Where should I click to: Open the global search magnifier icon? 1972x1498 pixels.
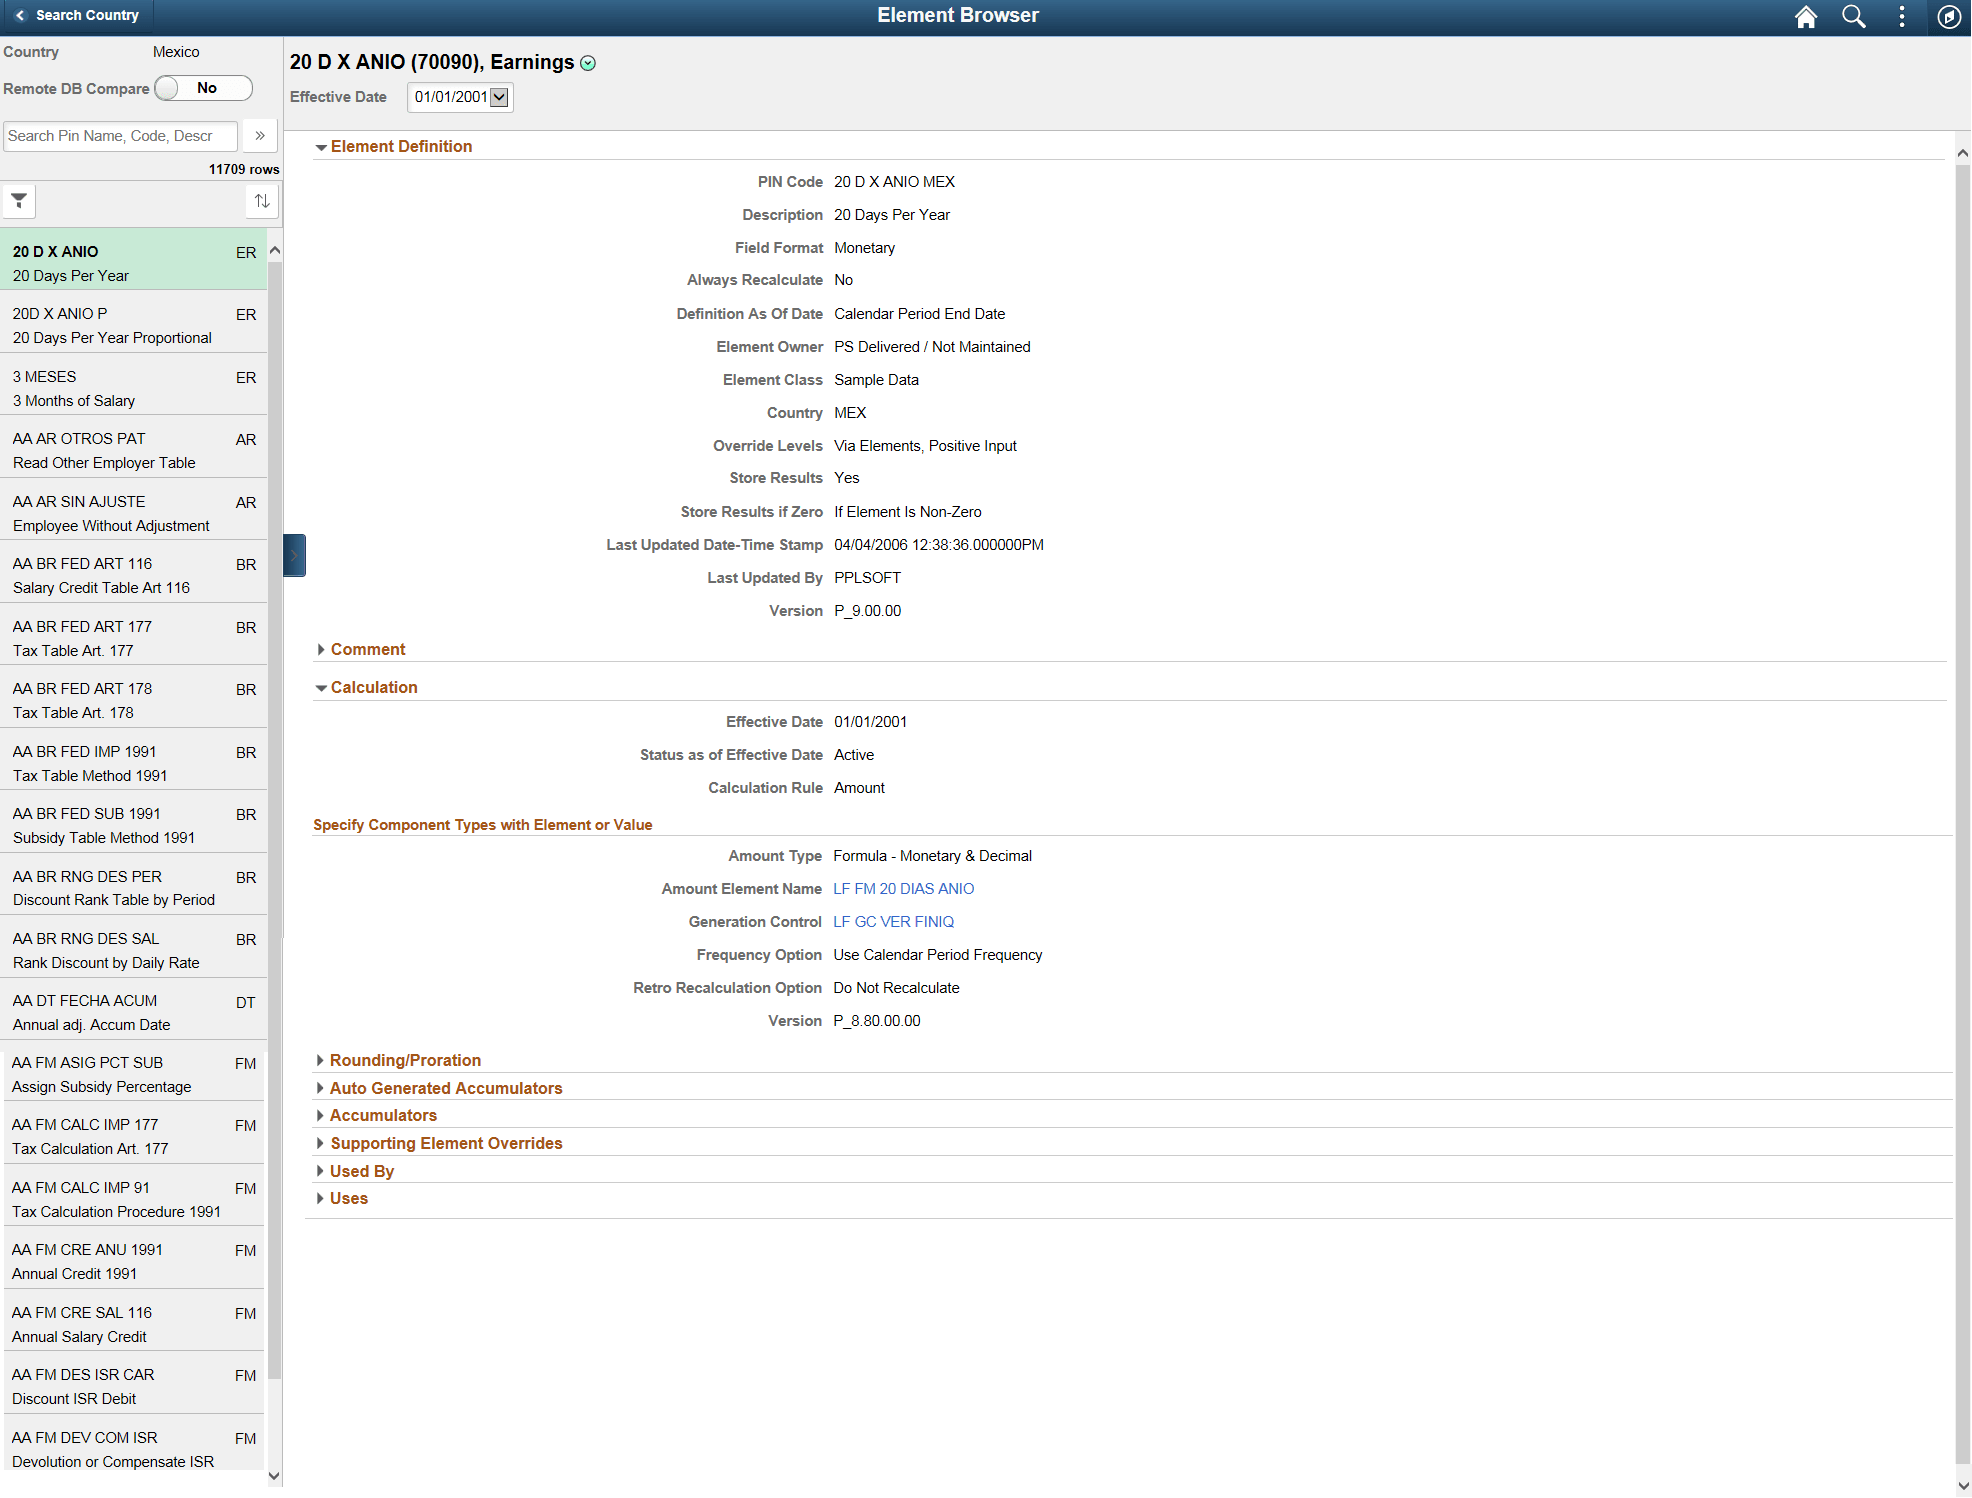[x=1853, y=17]
